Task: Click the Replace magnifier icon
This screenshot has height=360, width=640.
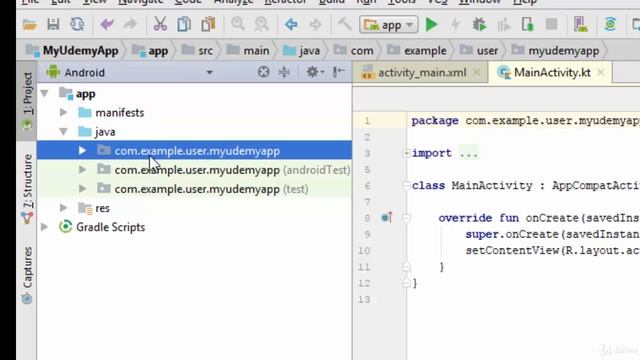Action: point(261,24)
